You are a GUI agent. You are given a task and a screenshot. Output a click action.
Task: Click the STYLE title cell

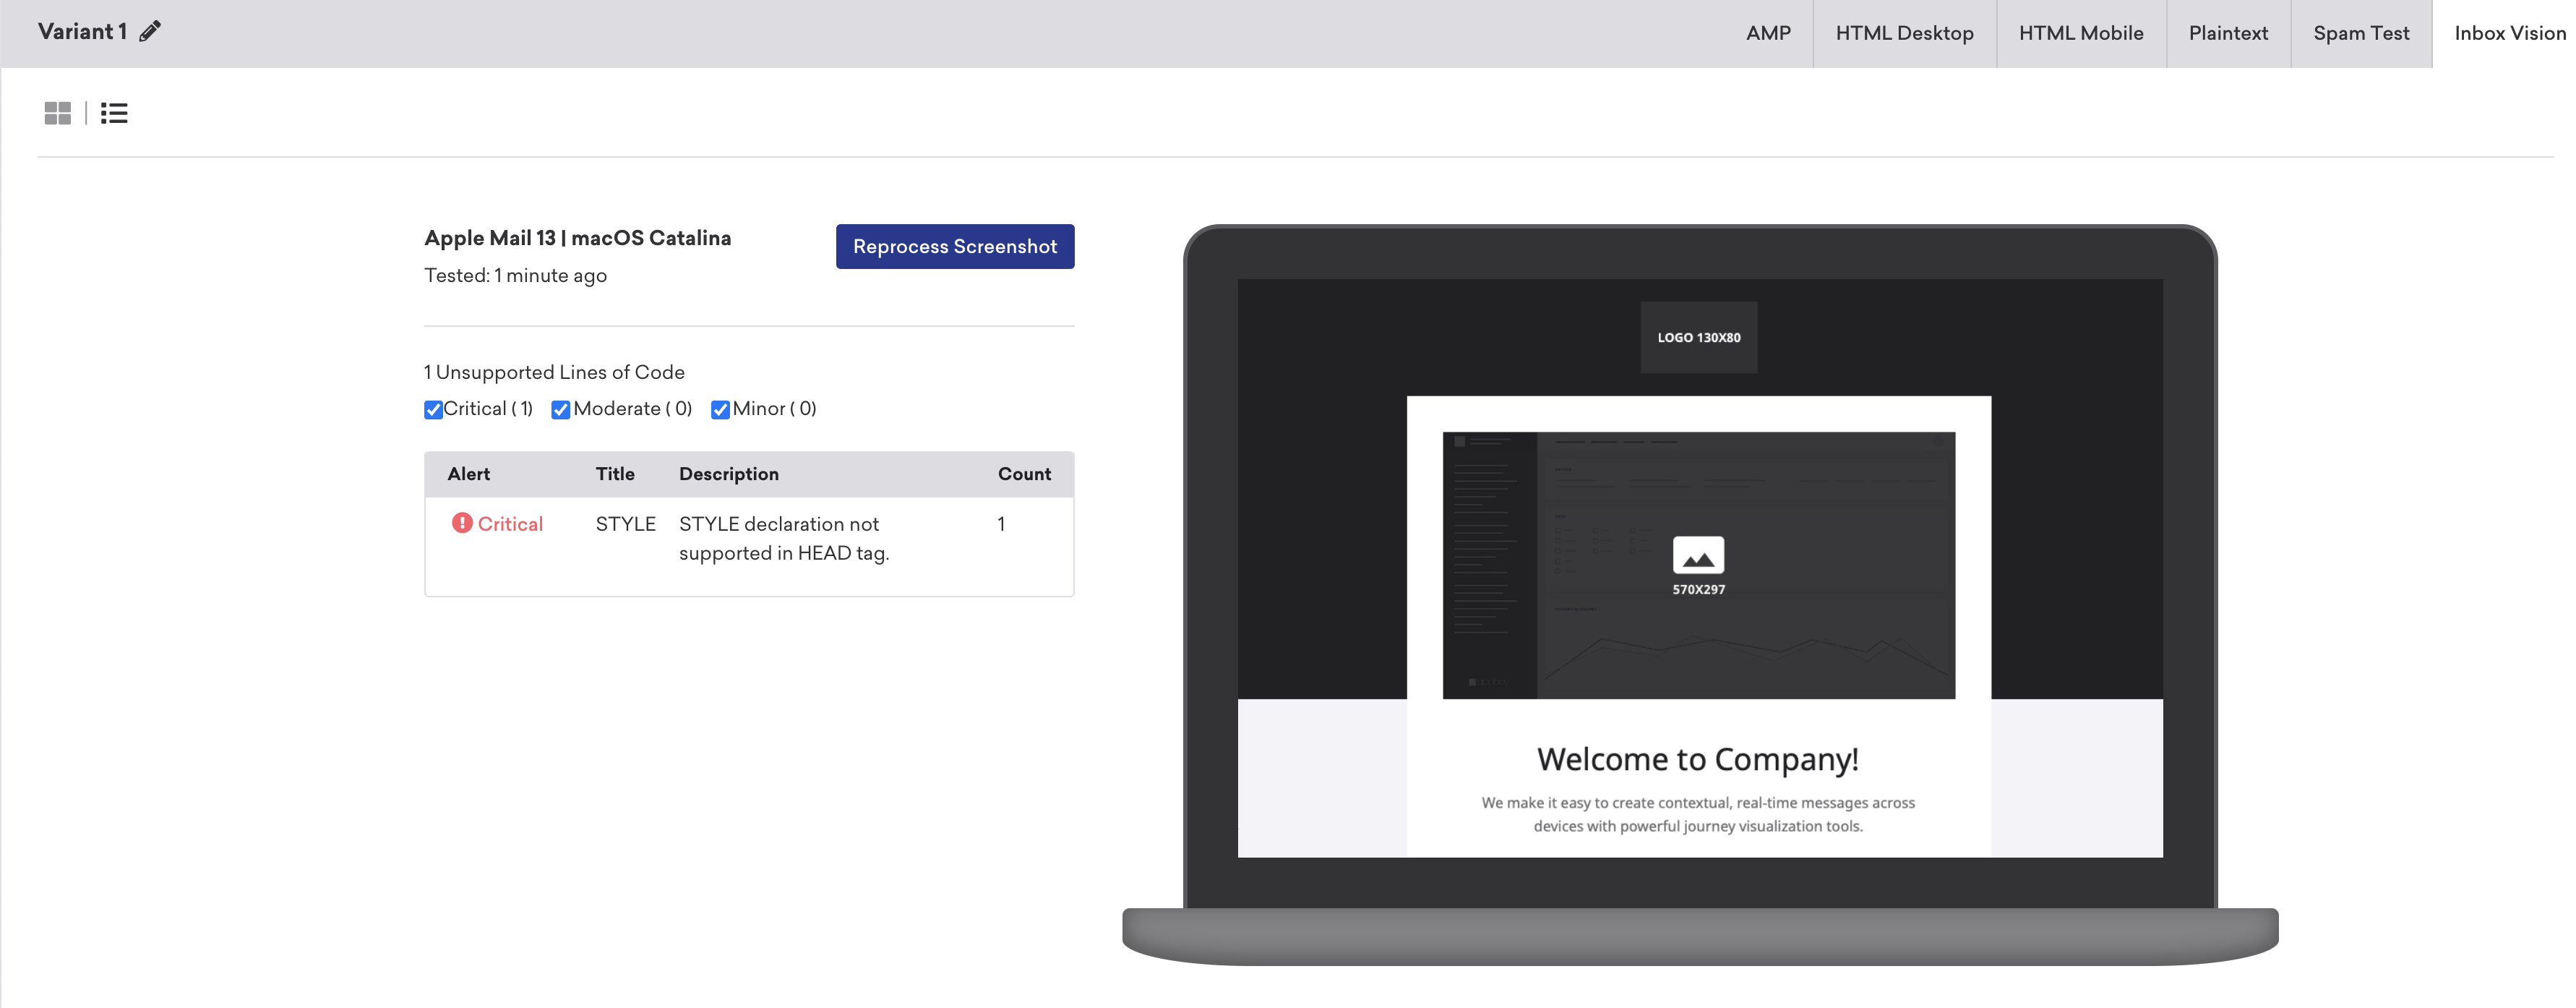[624, 523]
